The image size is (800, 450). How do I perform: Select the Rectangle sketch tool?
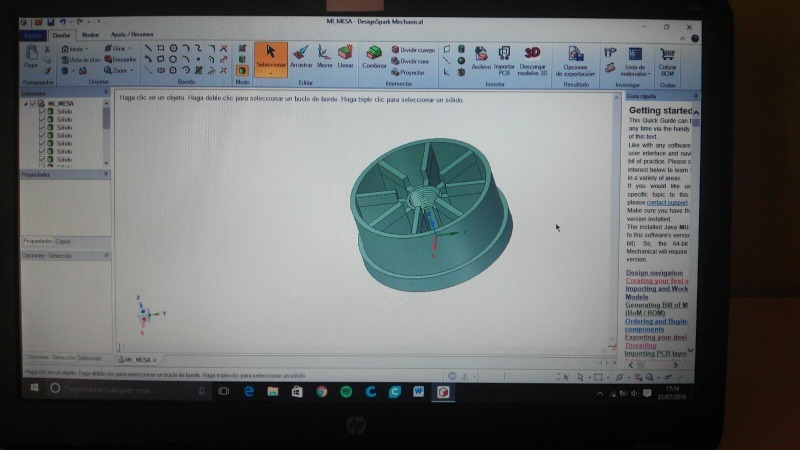[x=161, y=48]
